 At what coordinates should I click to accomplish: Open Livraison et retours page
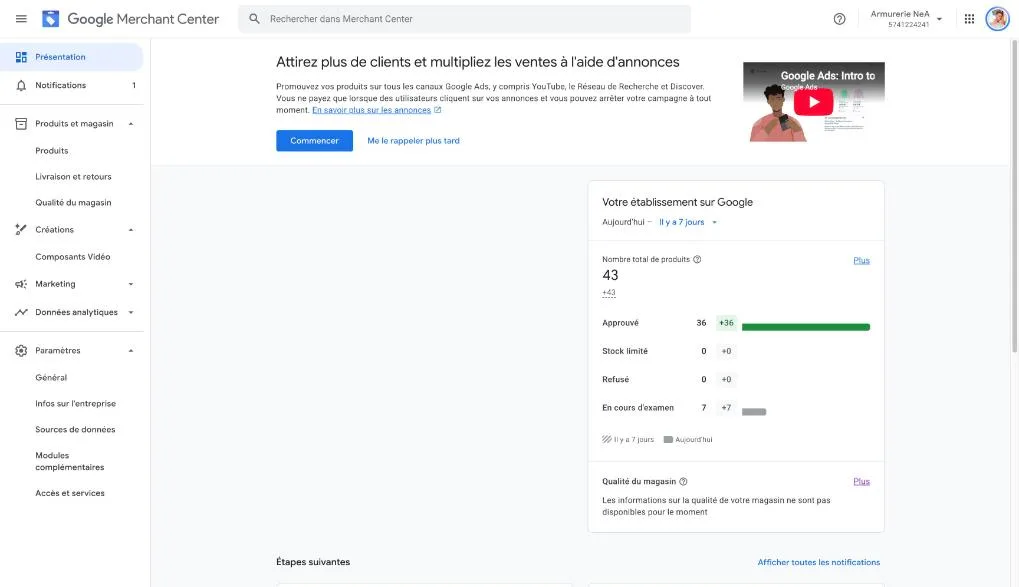(x=73, y=177)
